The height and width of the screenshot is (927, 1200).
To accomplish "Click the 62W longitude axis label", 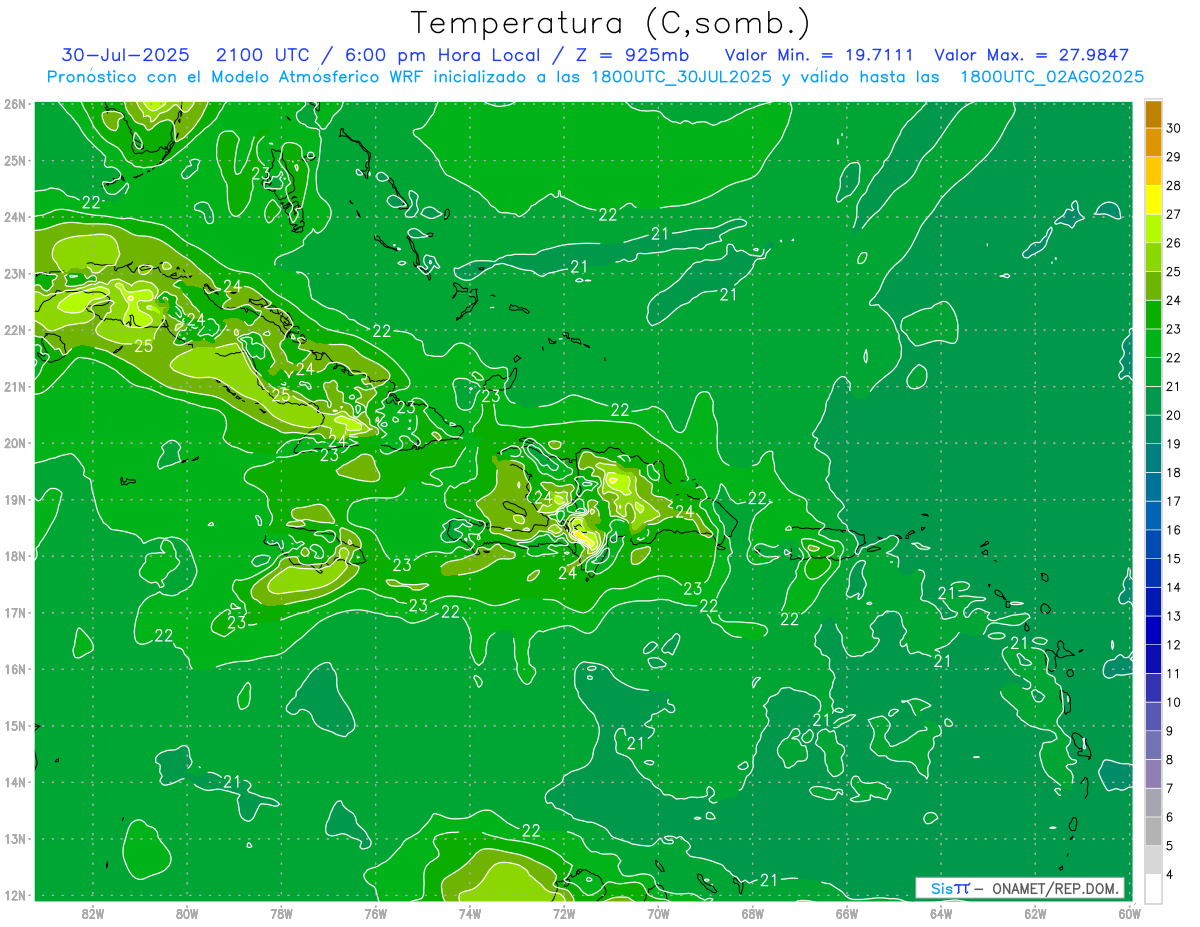I will (1036, 913).
